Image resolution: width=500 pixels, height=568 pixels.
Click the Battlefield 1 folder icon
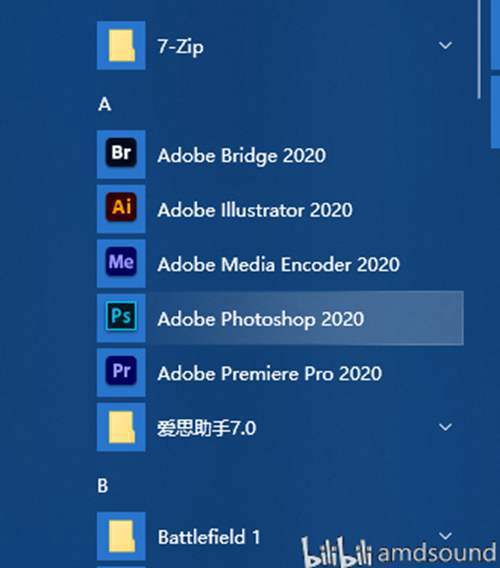pyautogui.click(x=121, y=536)
